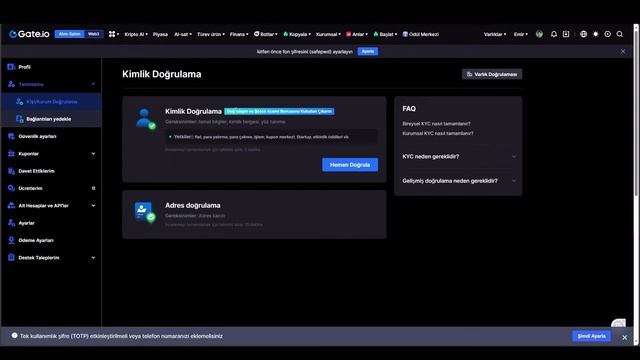Expand the Emir dropdown
The height and width of the screenshot is (360, 640).
pyautogui.click(x=520, y=34)
